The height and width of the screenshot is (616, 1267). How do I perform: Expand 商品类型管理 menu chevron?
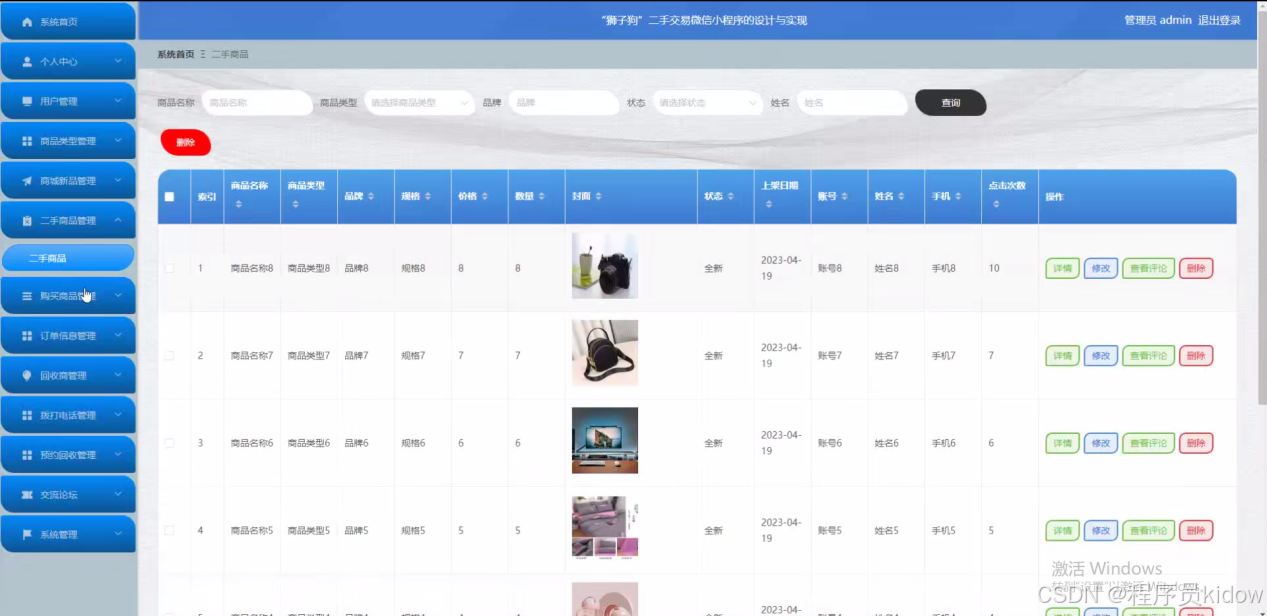pyautogui.click(x=118, y=141)
